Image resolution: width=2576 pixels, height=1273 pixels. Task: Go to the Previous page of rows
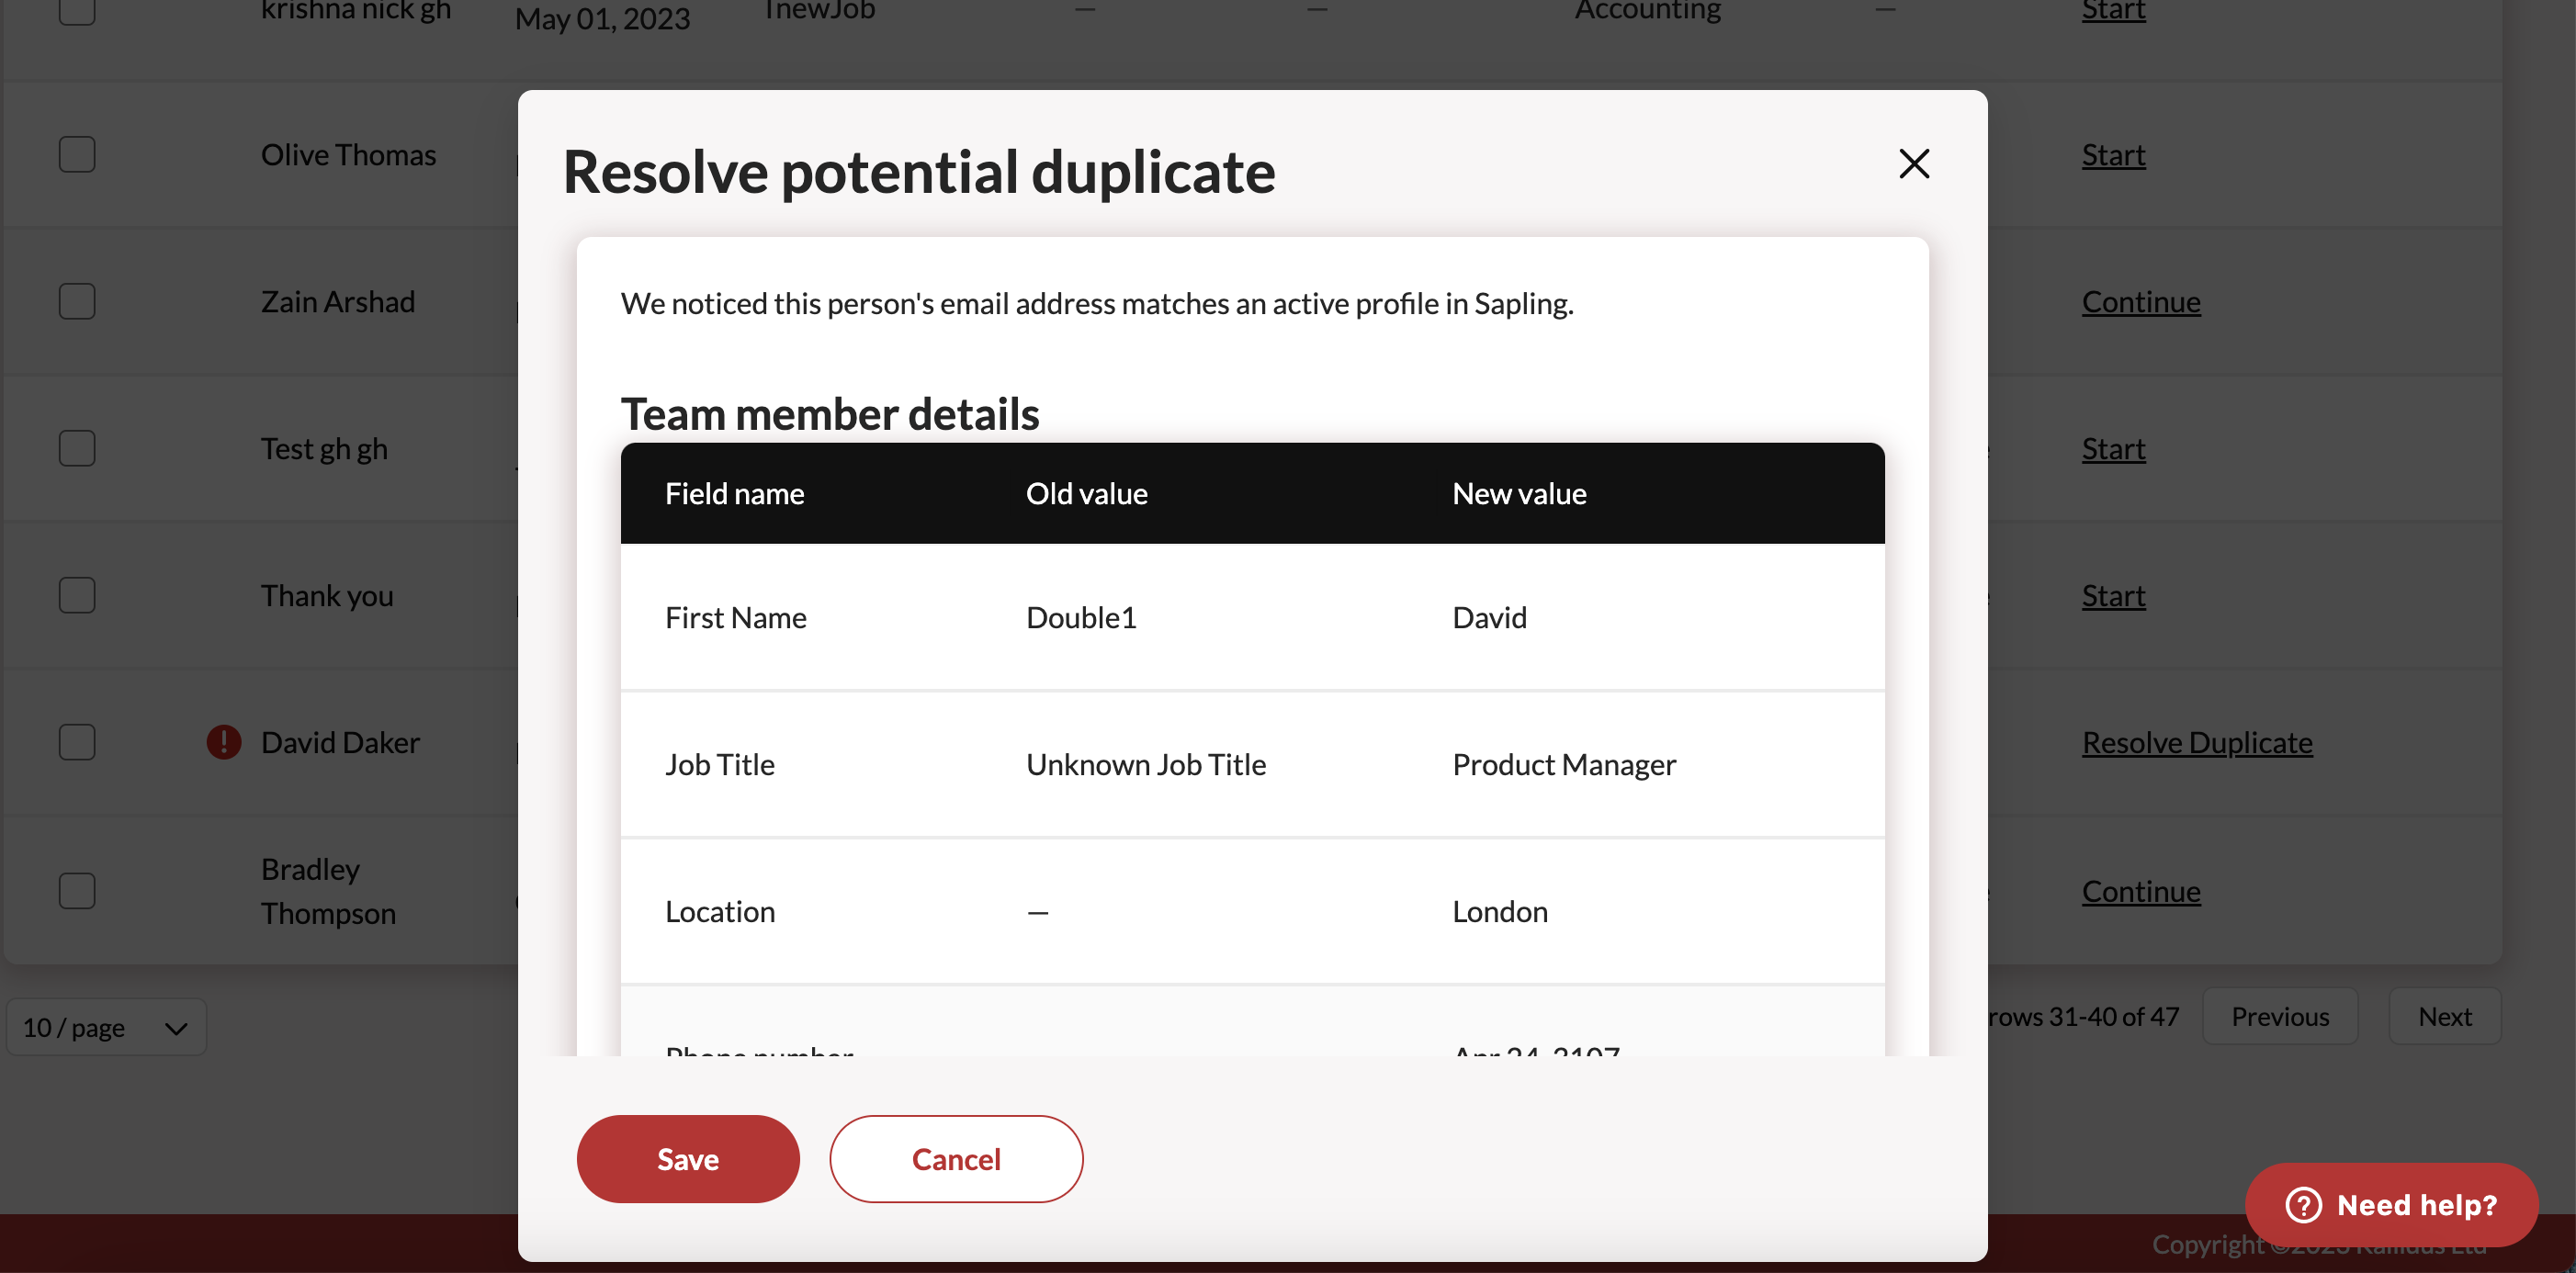2279,1016
